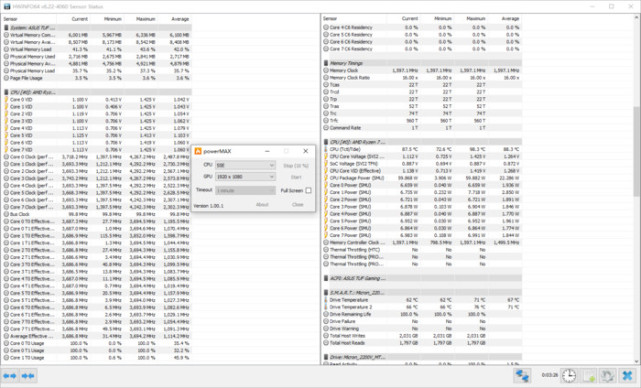Click the icon on the System ASUS TUF header
This screenshot has width=641, height=388.
coord(6,28)
